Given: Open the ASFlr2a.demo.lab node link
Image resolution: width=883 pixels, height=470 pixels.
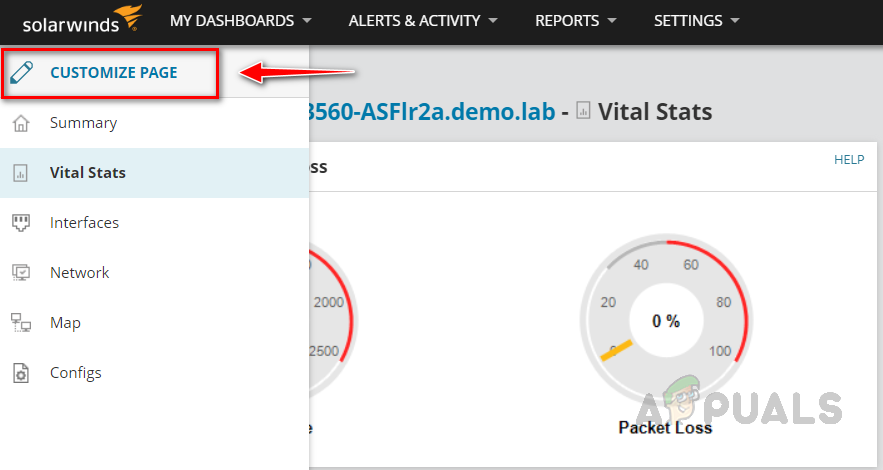Looking at the screenshot, I should [x=432, y=111].
